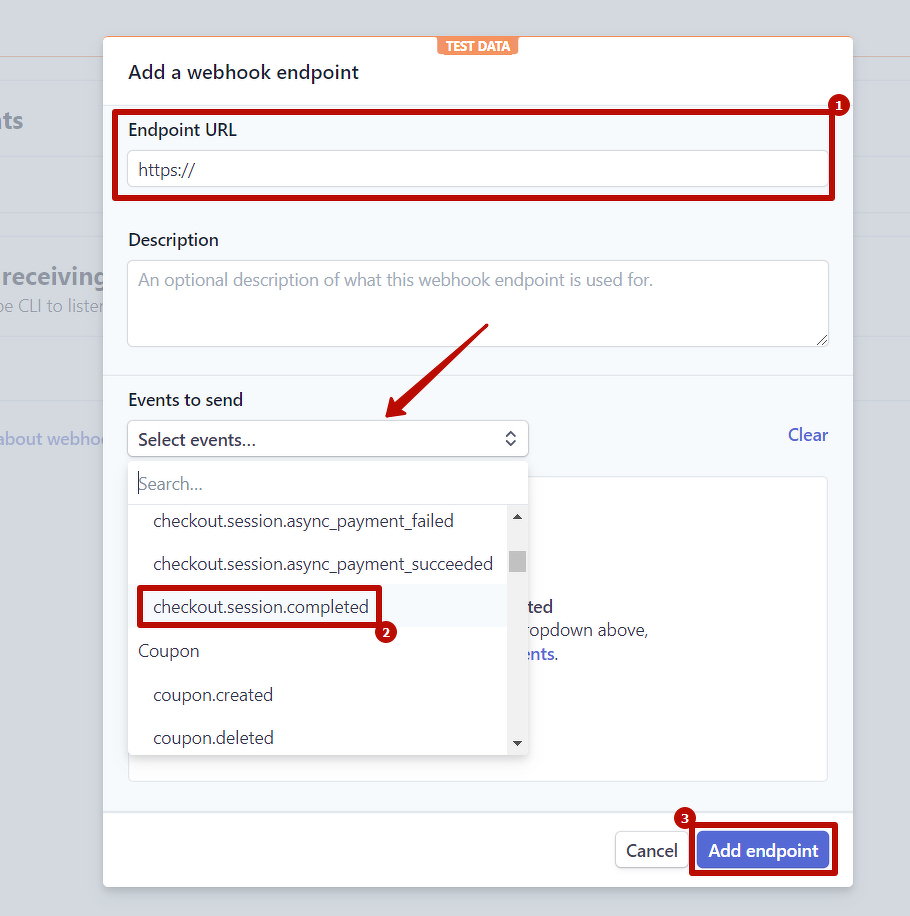The height and width of the screenshot is (916, 910).
Task: Select the coupon.created event
Action: click(x=213, y=695)
